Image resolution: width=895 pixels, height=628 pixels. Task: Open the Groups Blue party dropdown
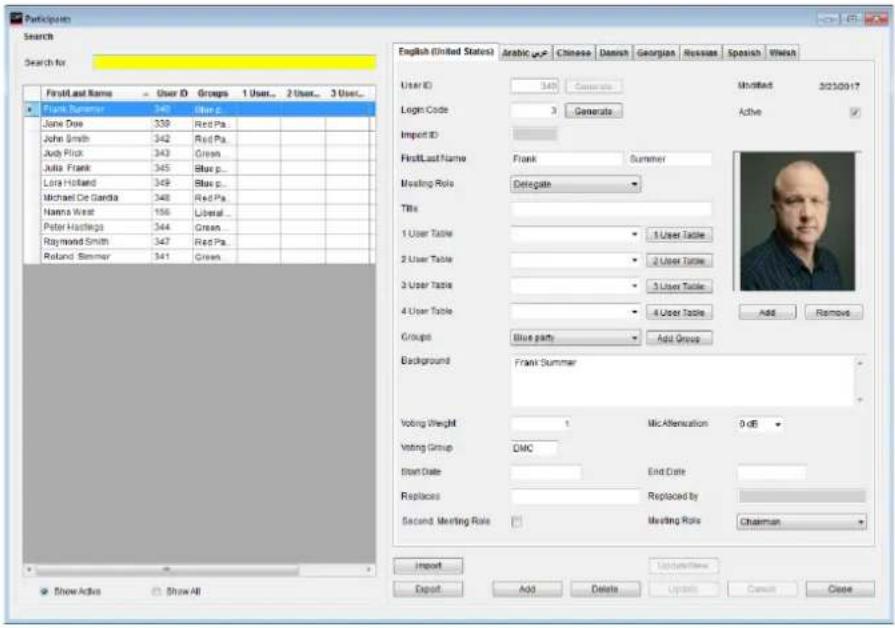(575, 338)
